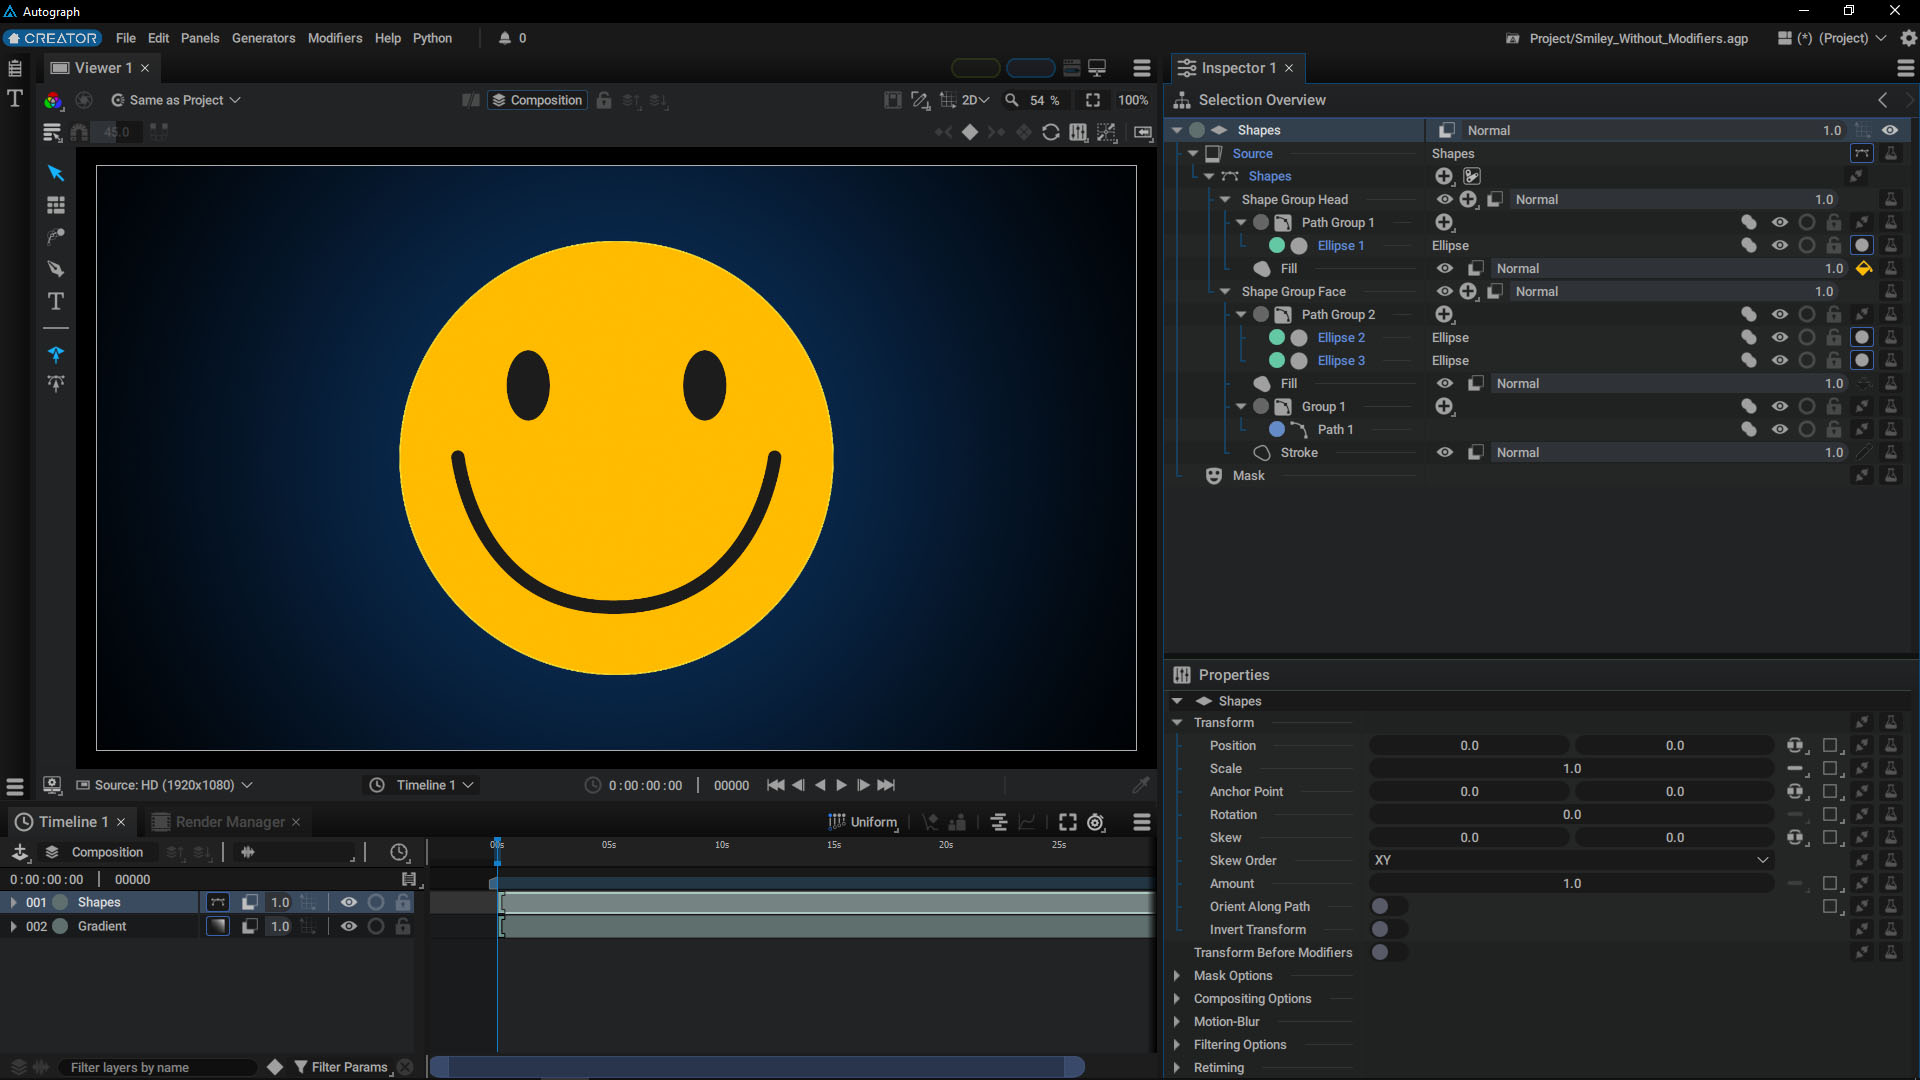Add item to Shapes with plus icon
The image size is (1920, 1080).
coord(1444,176)
